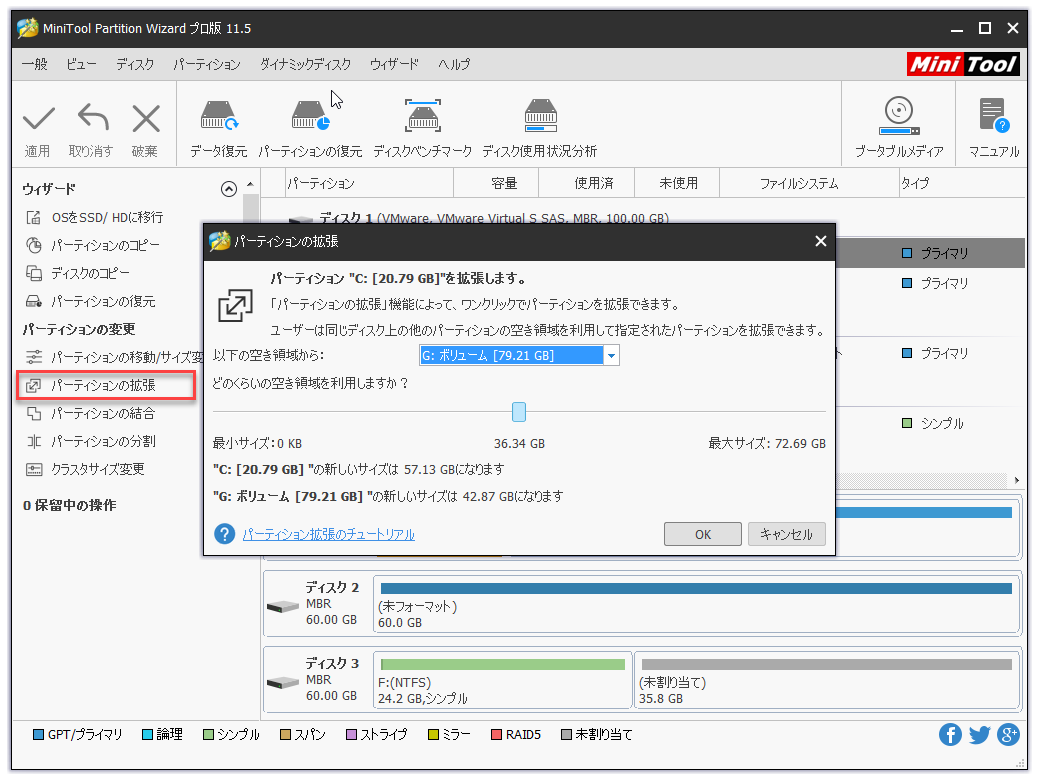Click the ブータブルメディア icon
The height and width of the screenshot is (779, 1041).
pyautogui.click(x=899, y=116)
